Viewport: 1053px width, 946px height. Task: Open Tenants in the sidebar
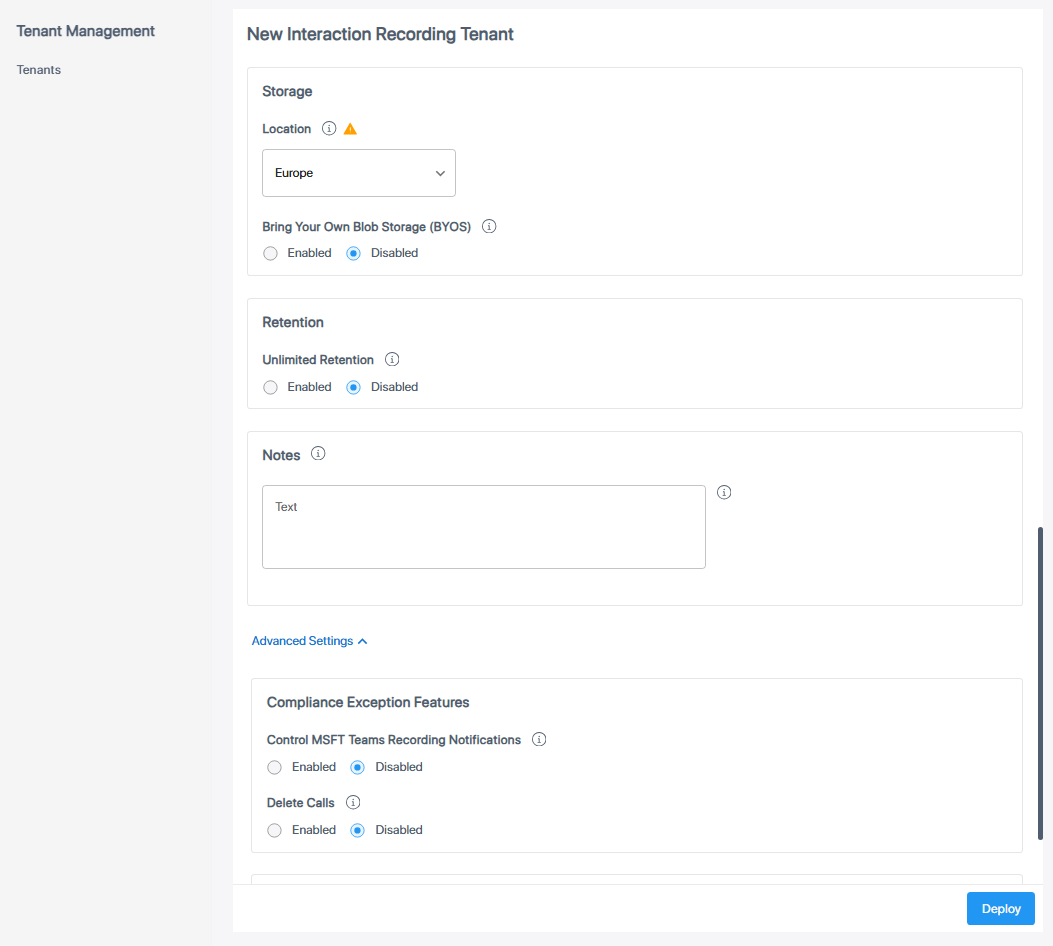click(39, 70)
